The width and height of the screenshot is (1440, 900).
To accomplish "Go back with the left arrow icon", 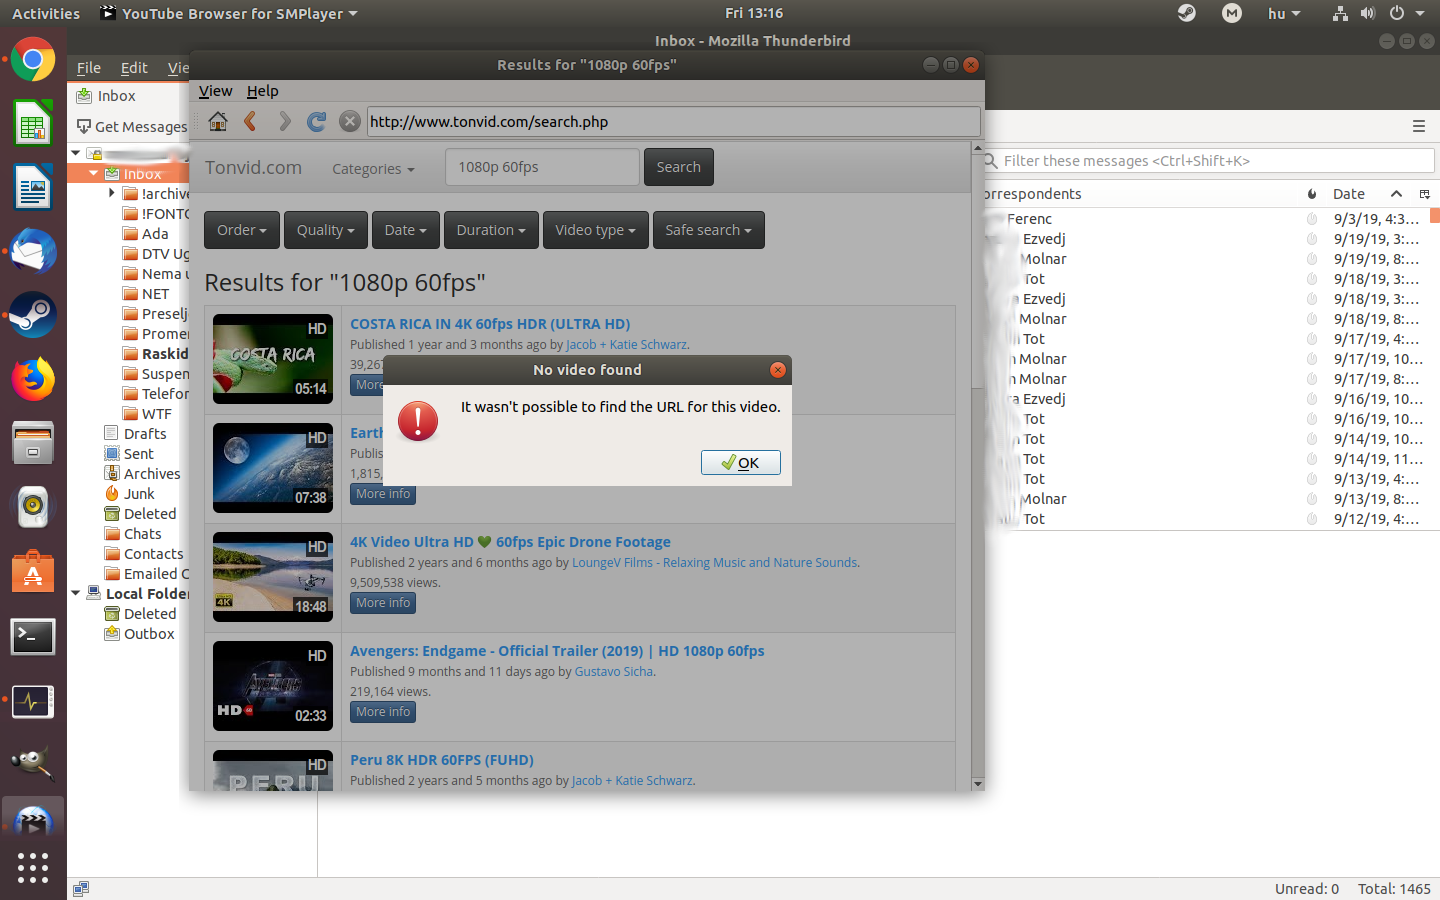I will [x=251, y=121].
